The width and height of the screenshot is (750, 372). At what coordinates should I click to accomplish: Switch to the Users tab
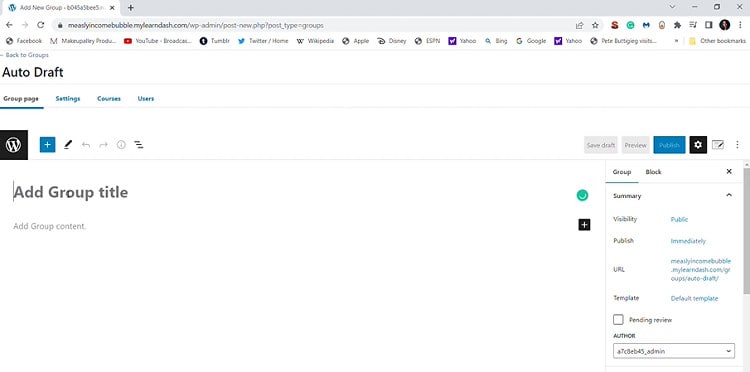pos(146,98)
